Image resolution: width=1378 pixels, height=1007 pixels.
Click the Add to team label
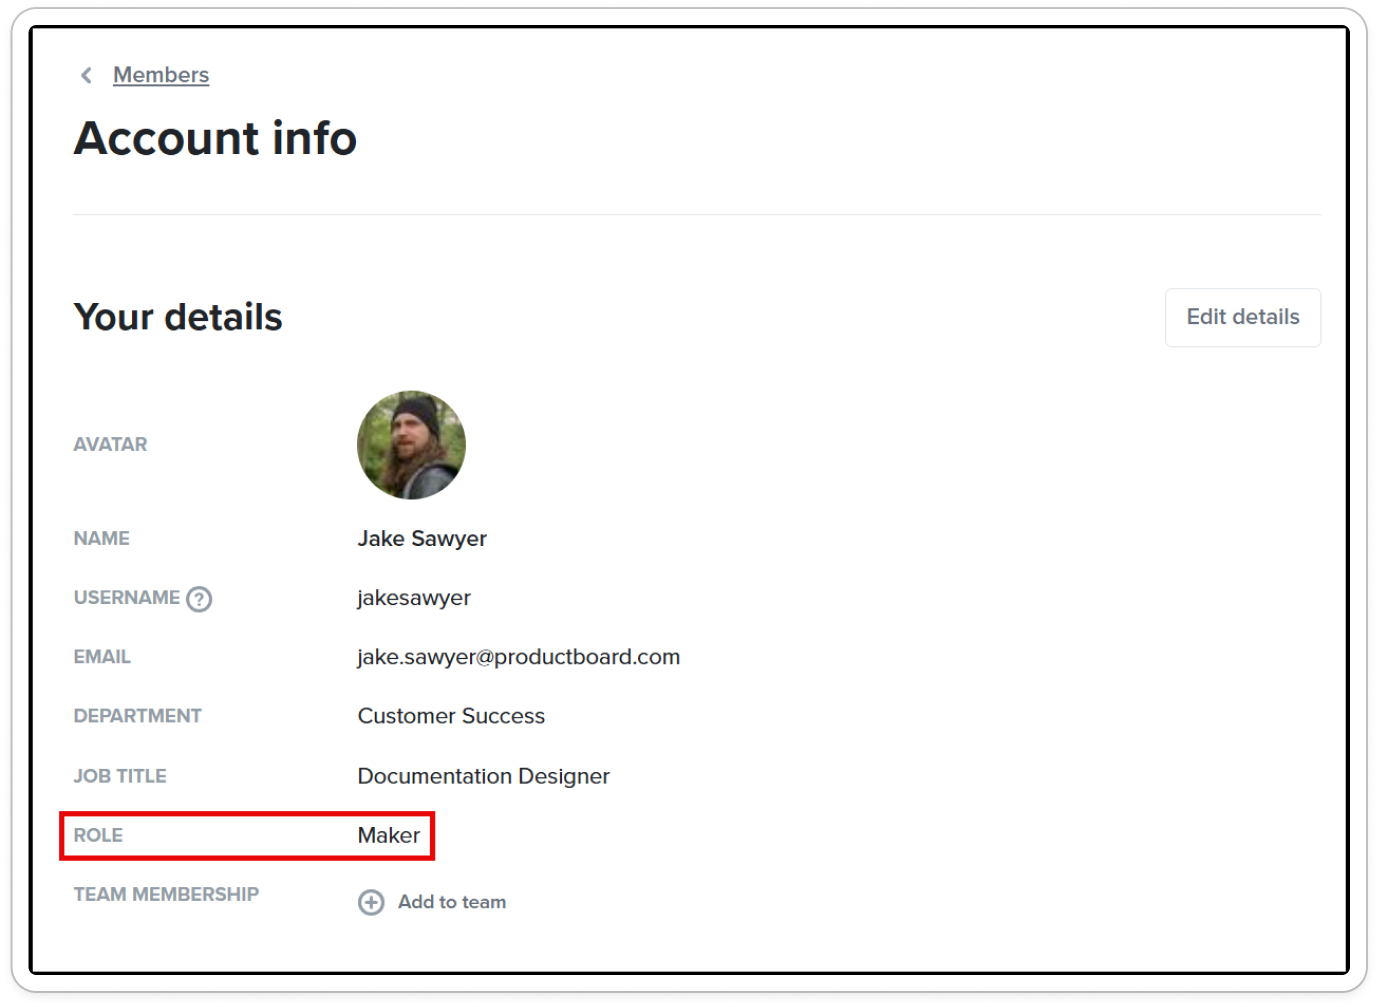[452, 902]
